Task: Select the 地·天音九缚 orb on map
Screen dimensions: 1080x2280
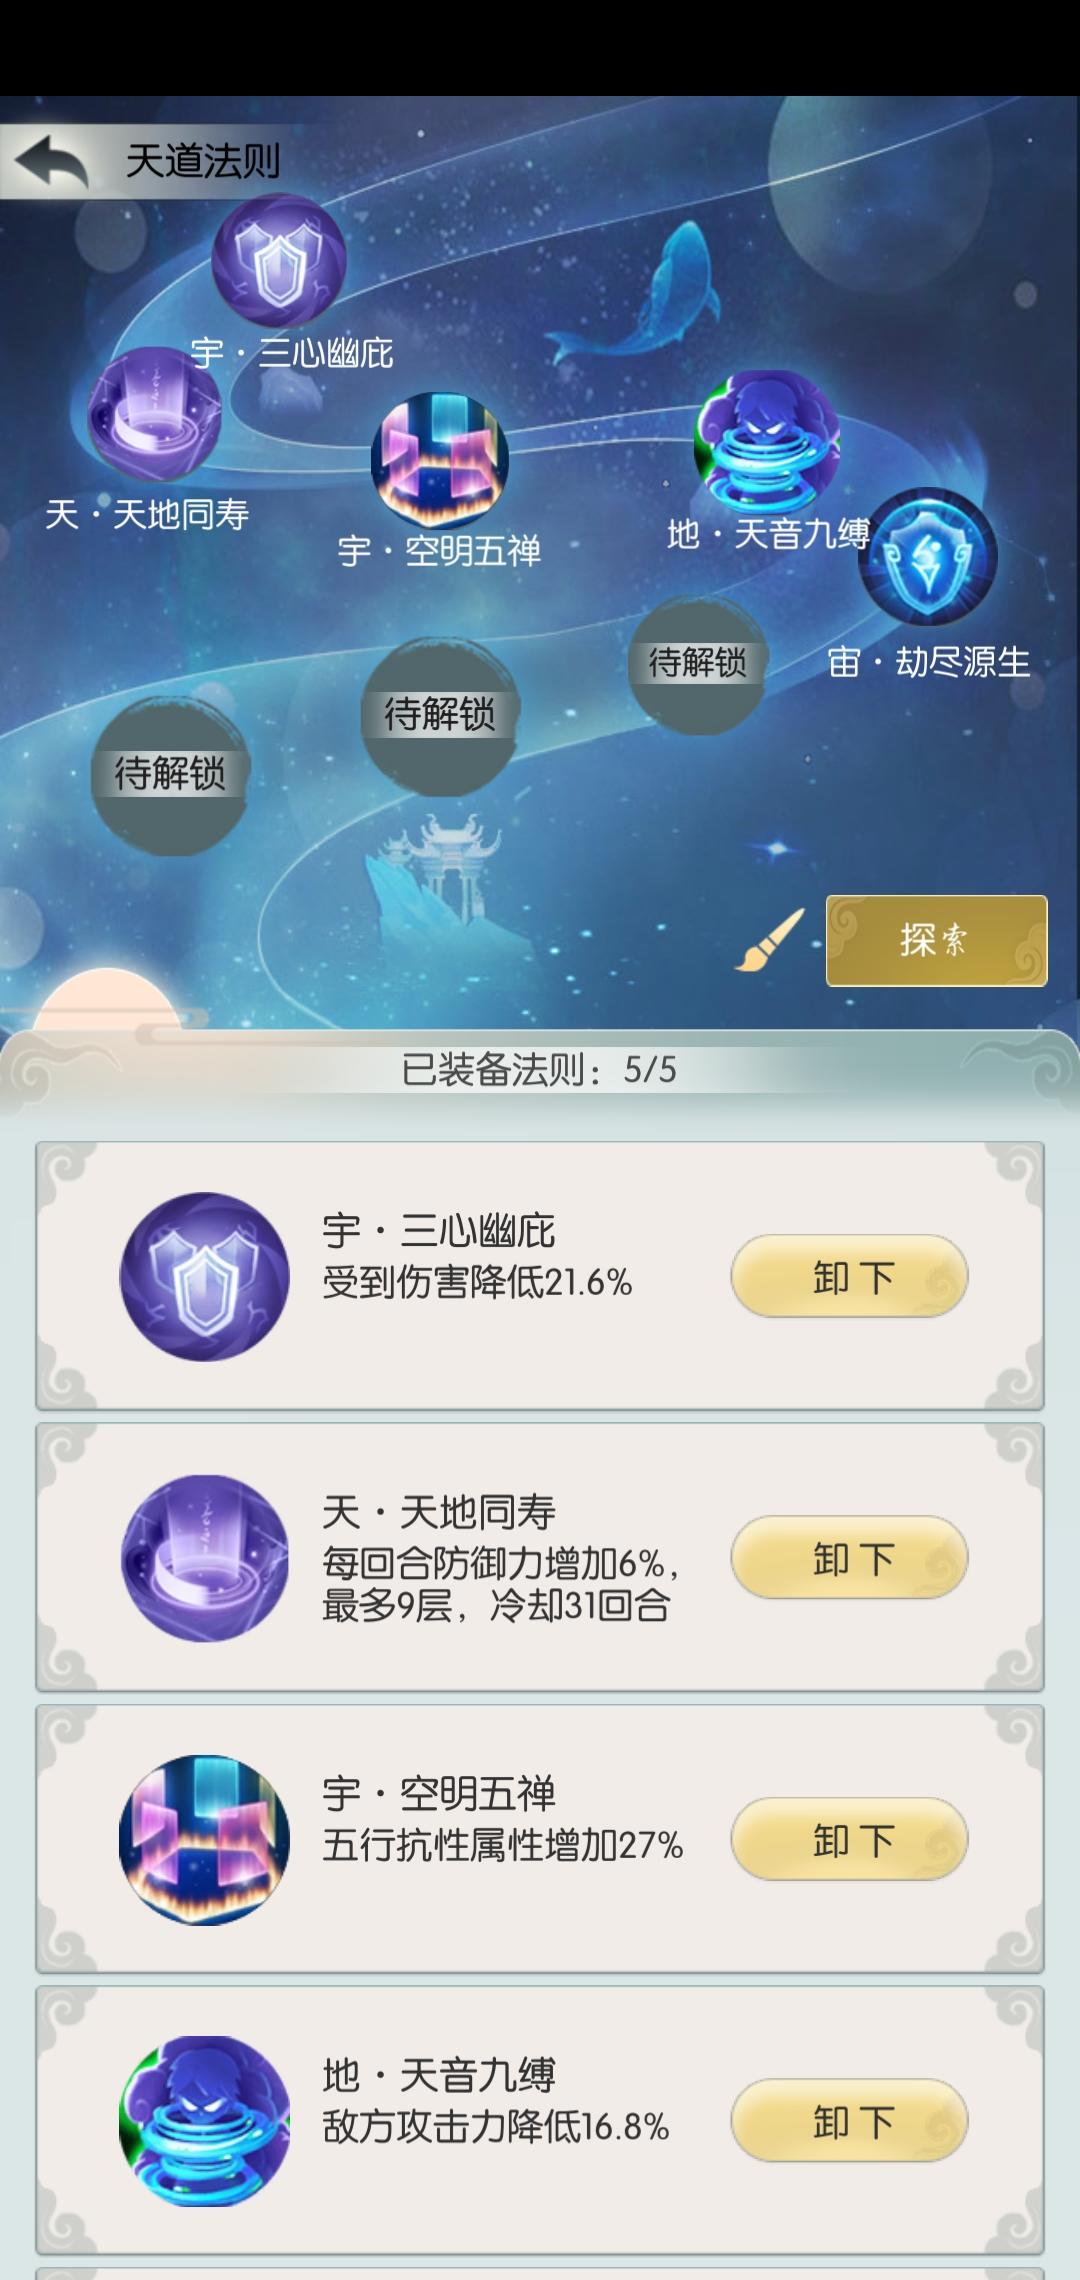Action: coord(767,441)
